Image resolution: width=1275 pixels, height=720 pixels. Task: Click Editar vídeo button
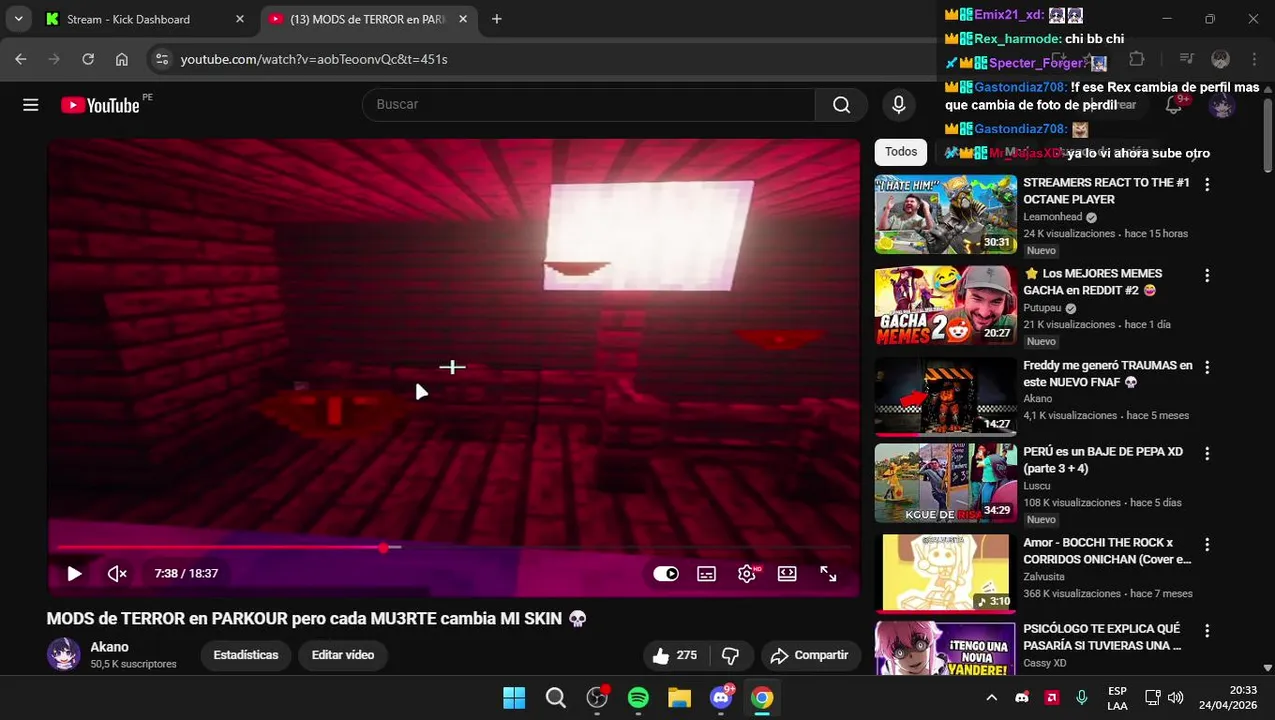point(343,655)
